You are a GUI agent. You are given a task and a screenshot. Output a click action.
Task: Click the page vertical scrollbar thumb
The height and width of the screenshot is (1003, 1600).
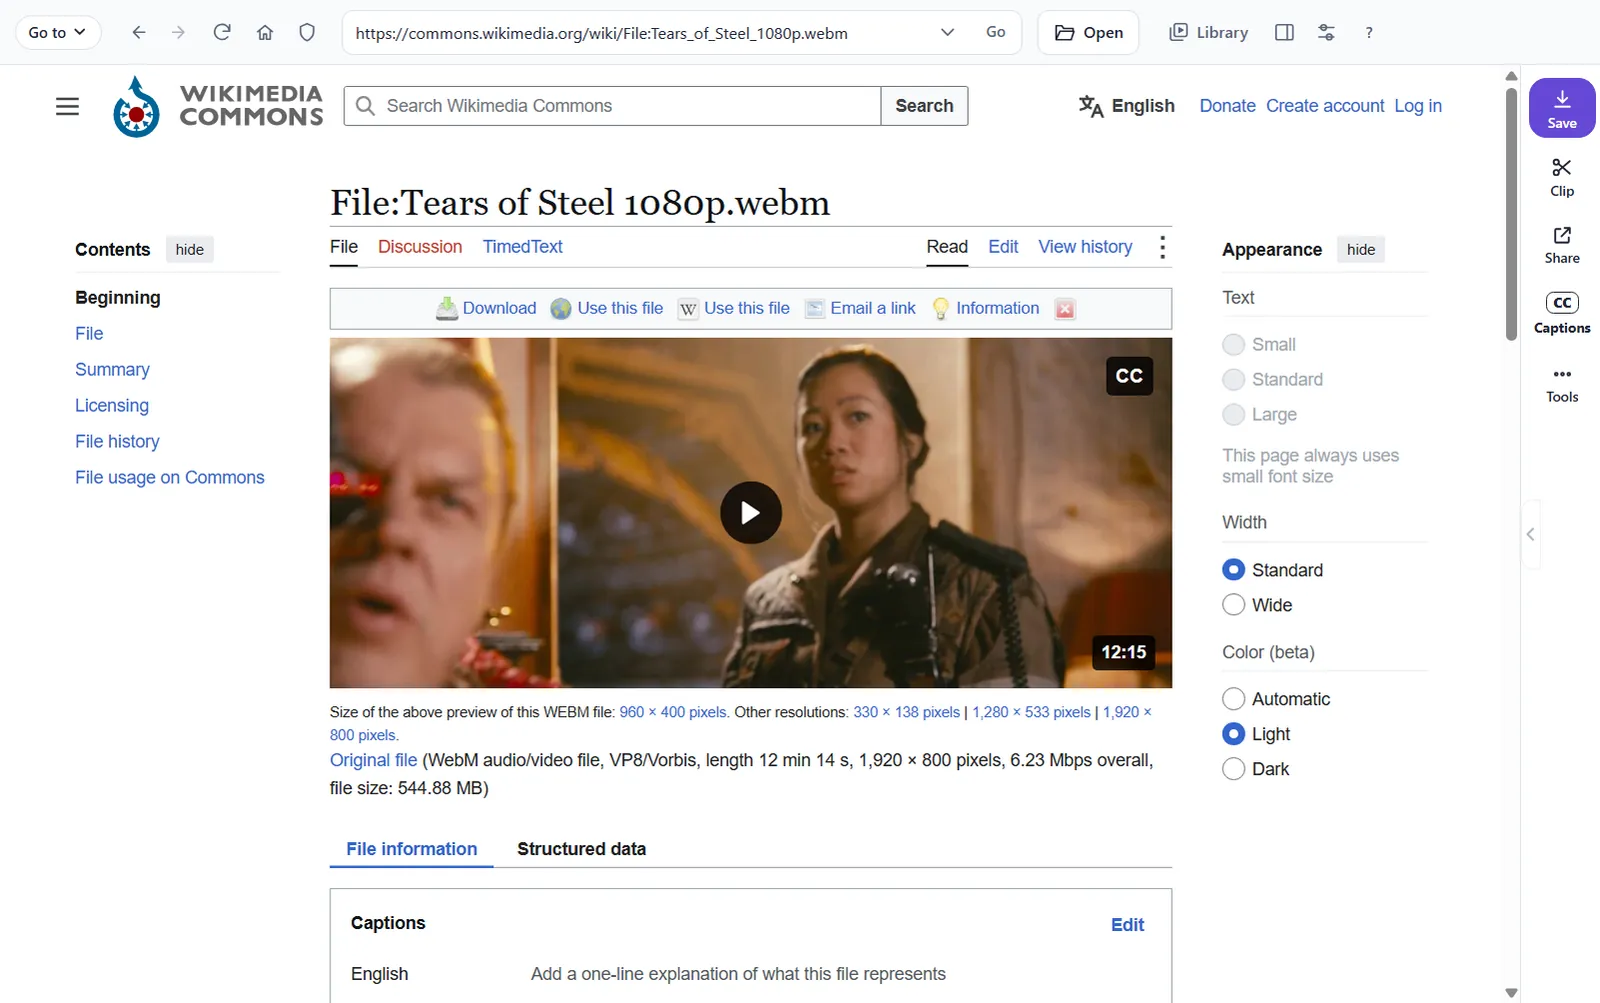[1511, 214]
